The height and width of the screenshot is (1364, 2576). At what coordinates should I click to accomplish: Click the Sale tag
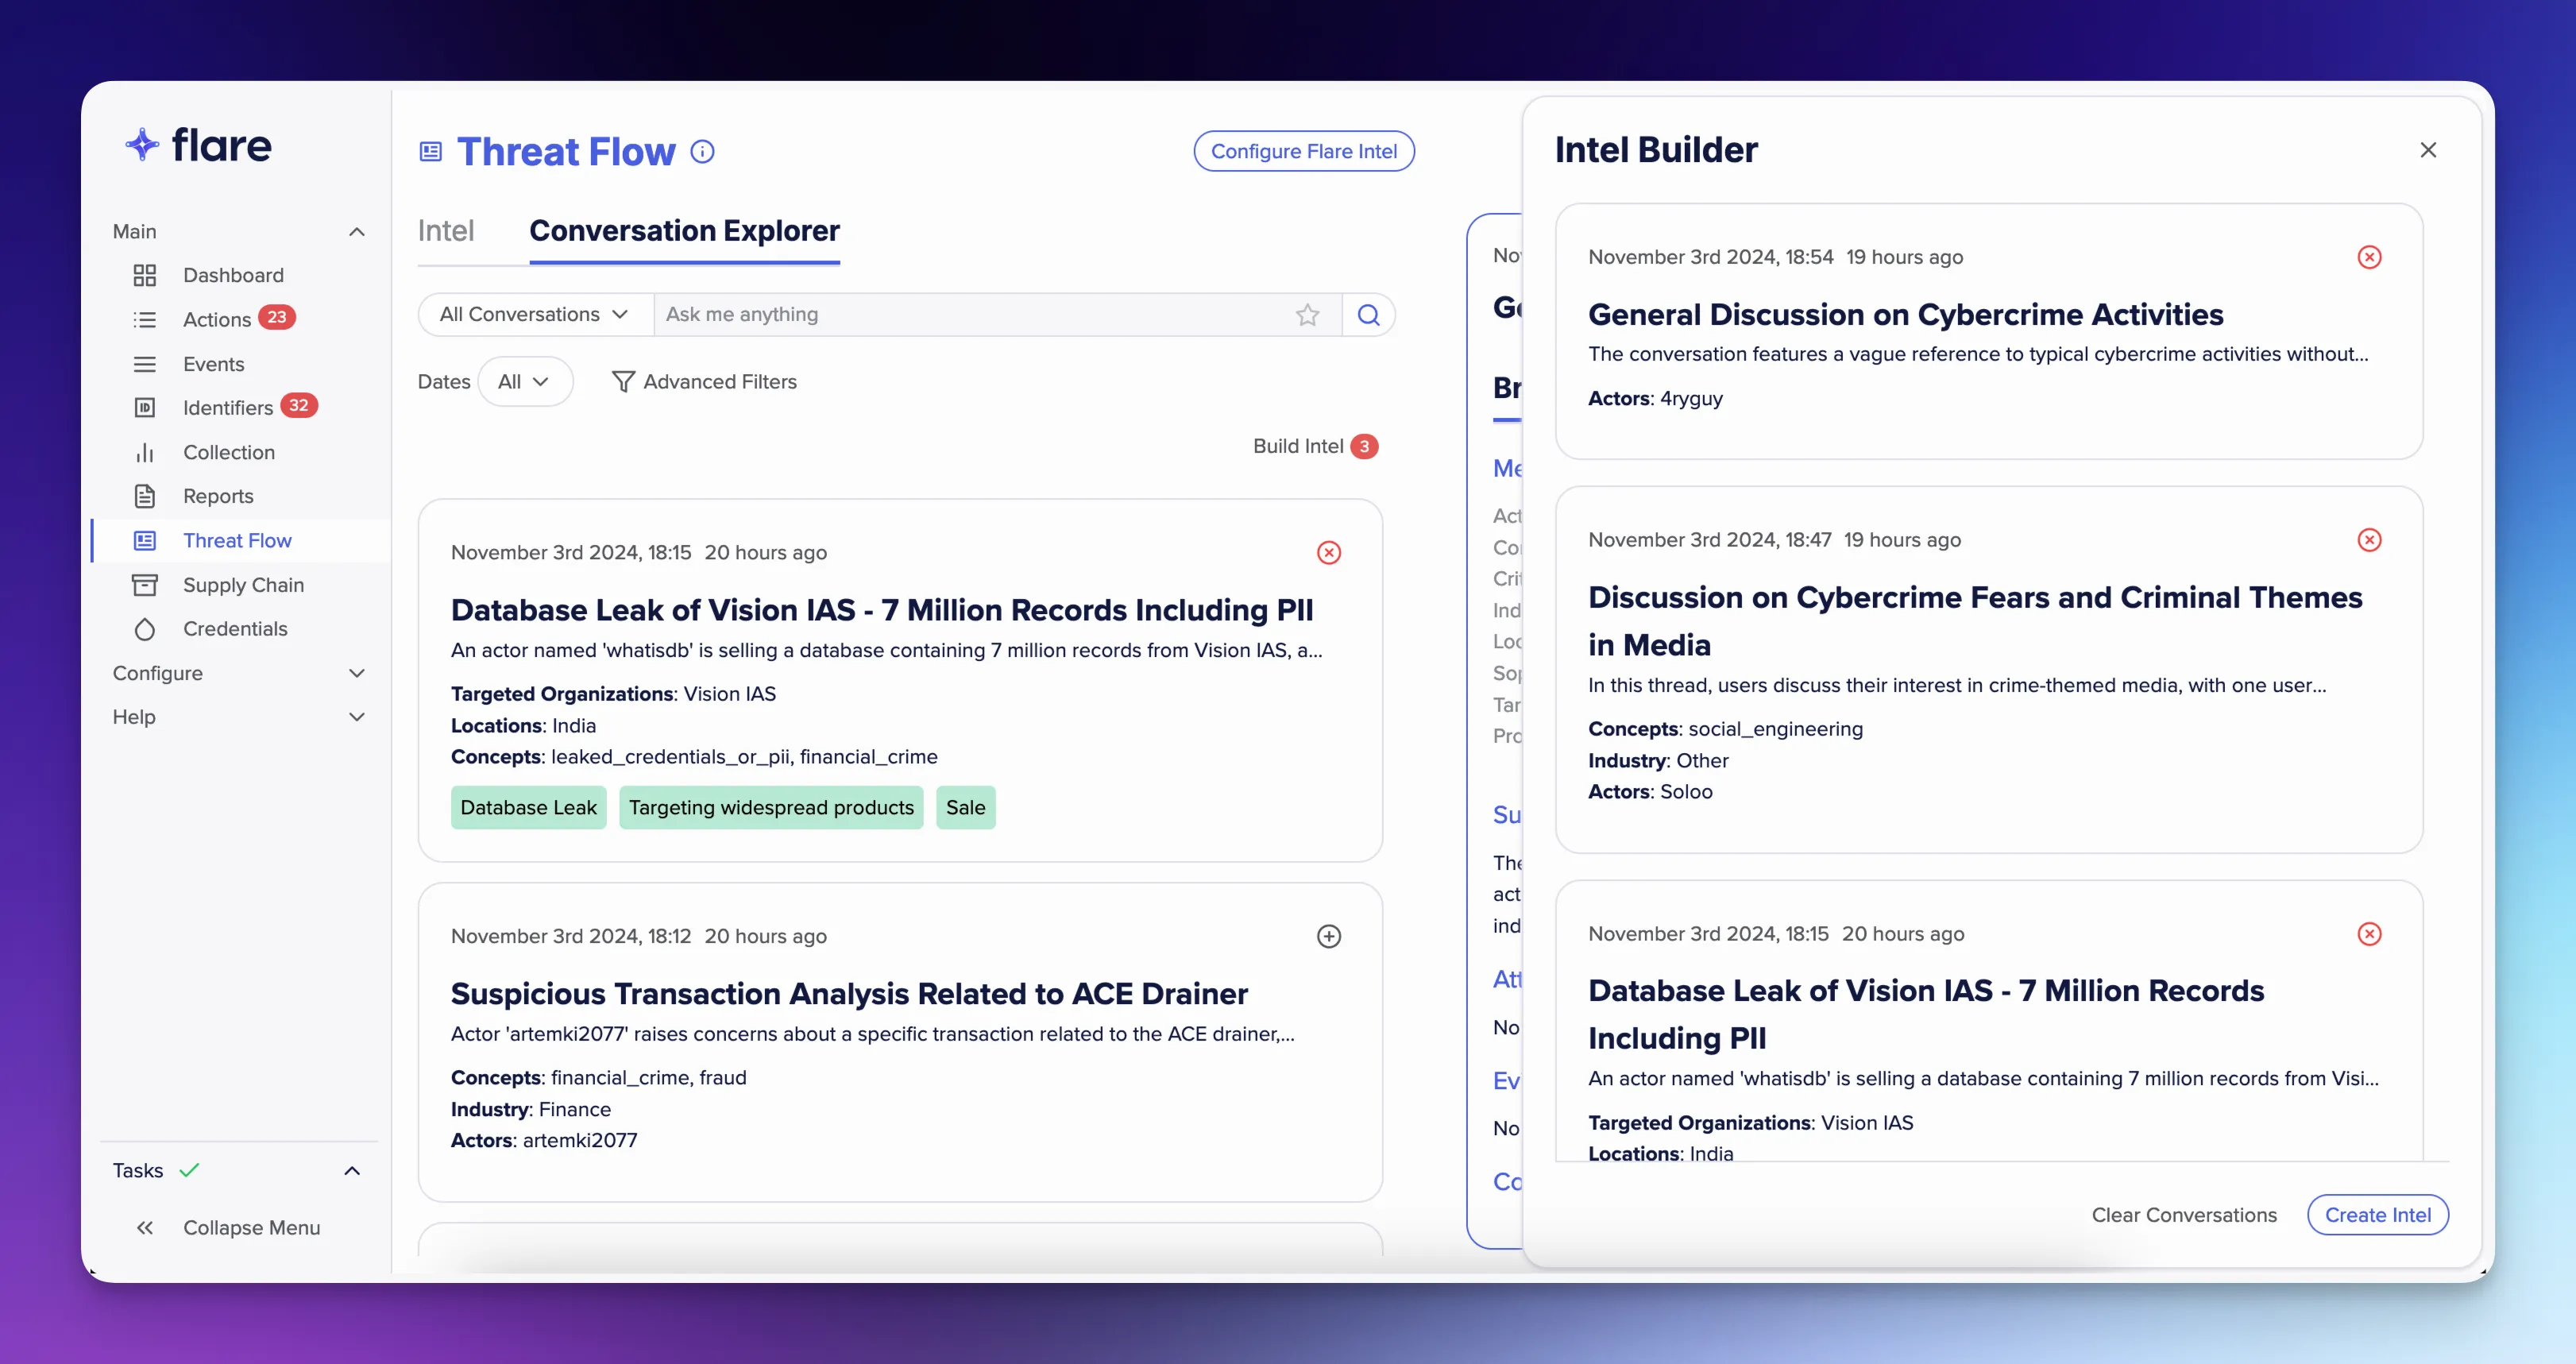[x=965, y=808]
